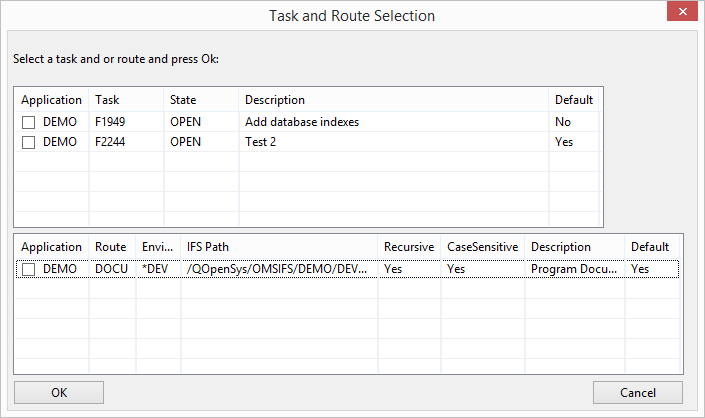Click the task table Default column header
Screen dimensions: 705x418
click(573, 100)
